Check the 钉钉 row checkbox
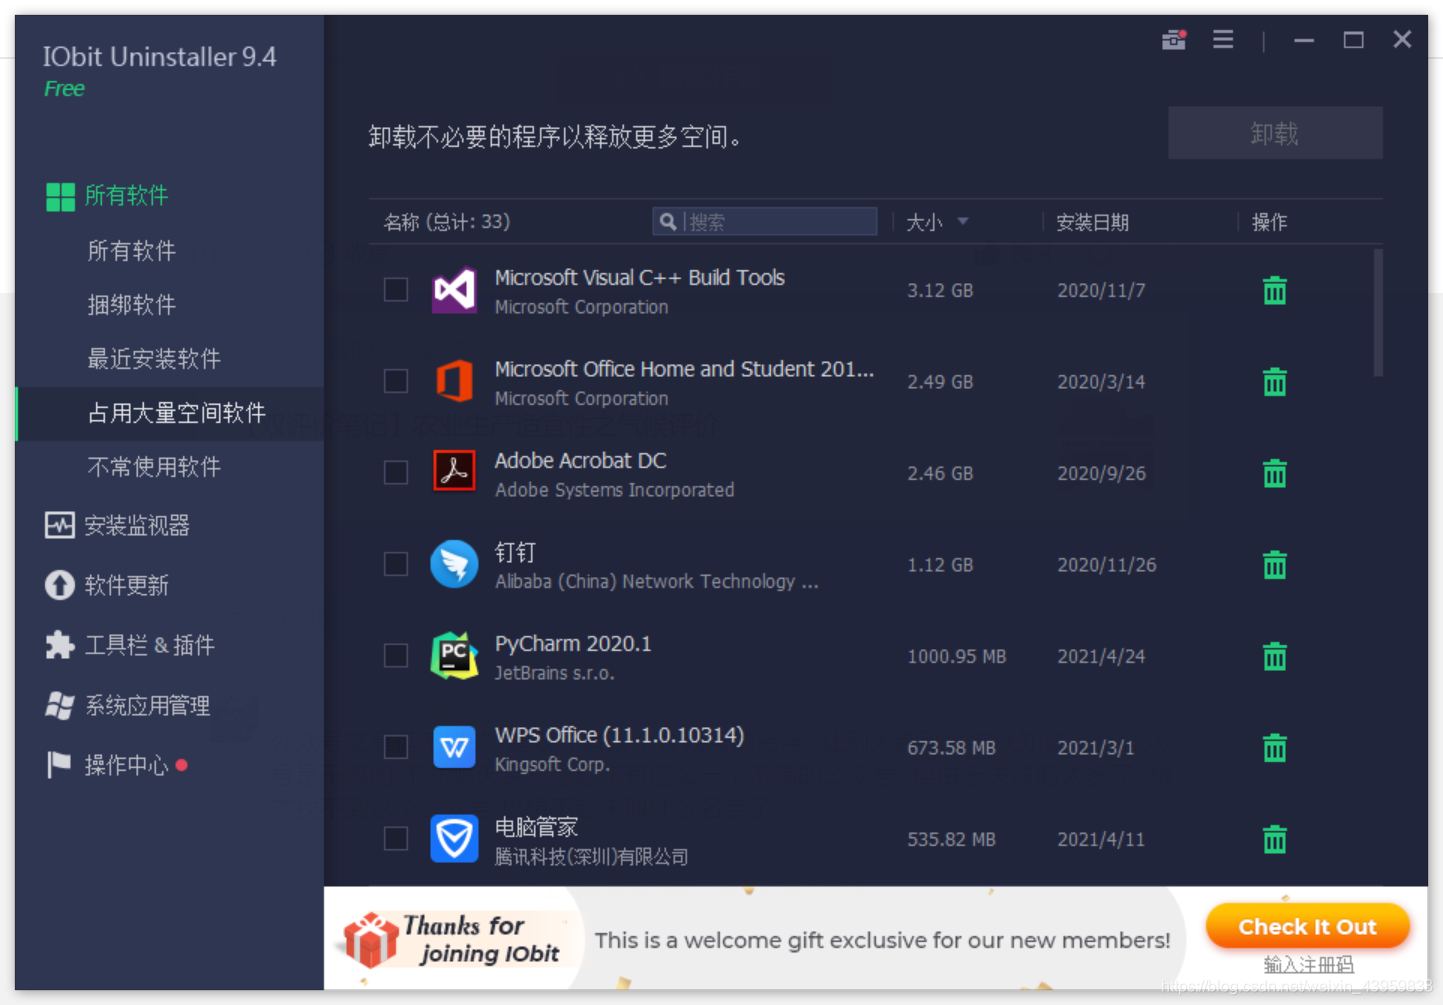The height and width of the screenshot is (1005, 1443). click(x=396, y=565)
